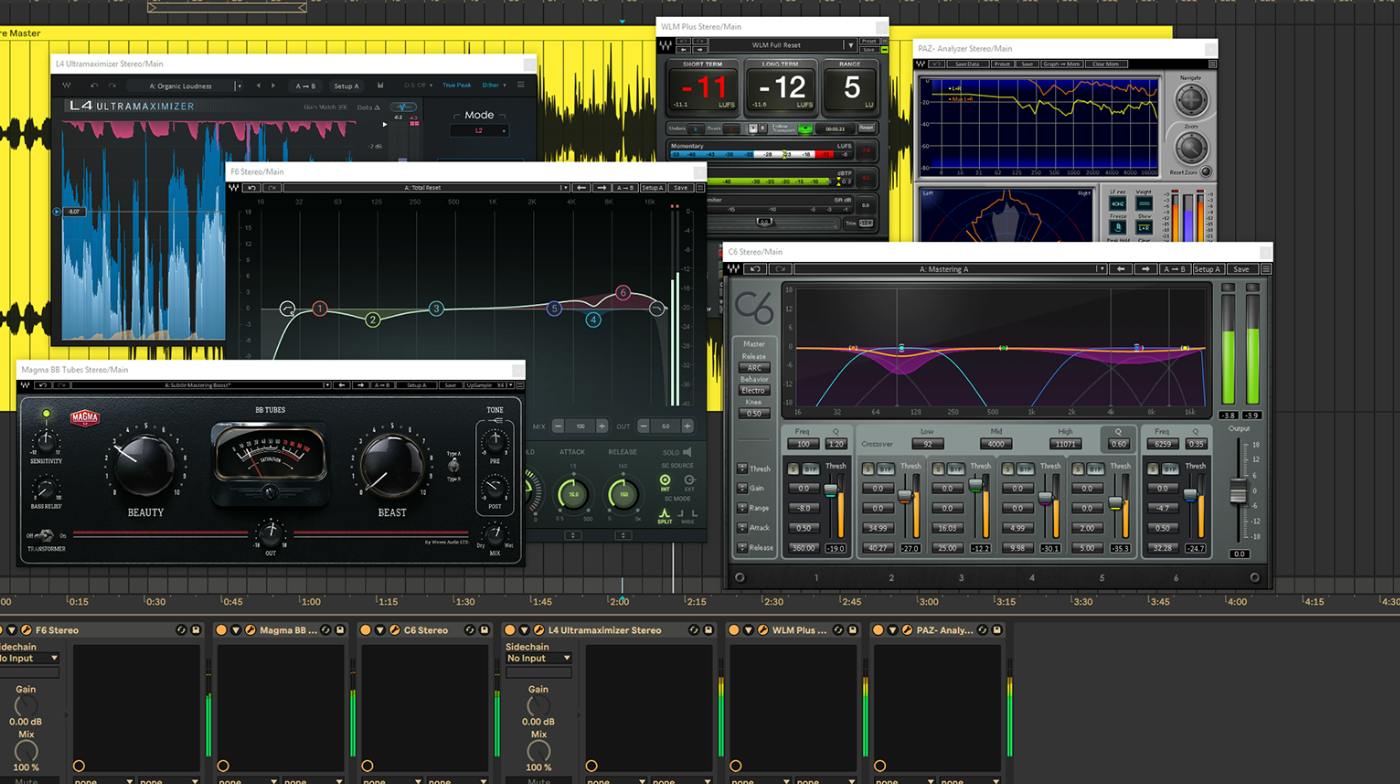
Task: Click Setup A in the L4 toolbar
Action: click(x=346, y=86)
